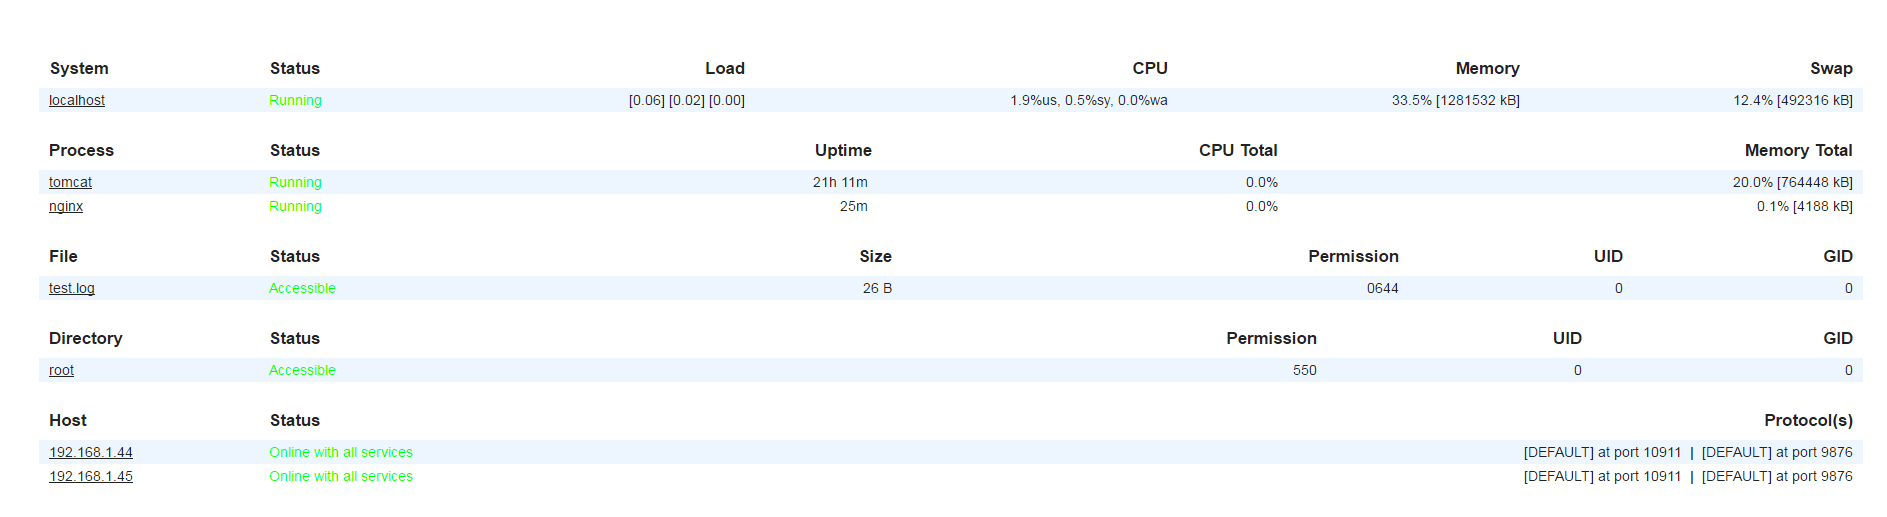
Task: Open the nginx process link
Action: (x=66, y=206)
